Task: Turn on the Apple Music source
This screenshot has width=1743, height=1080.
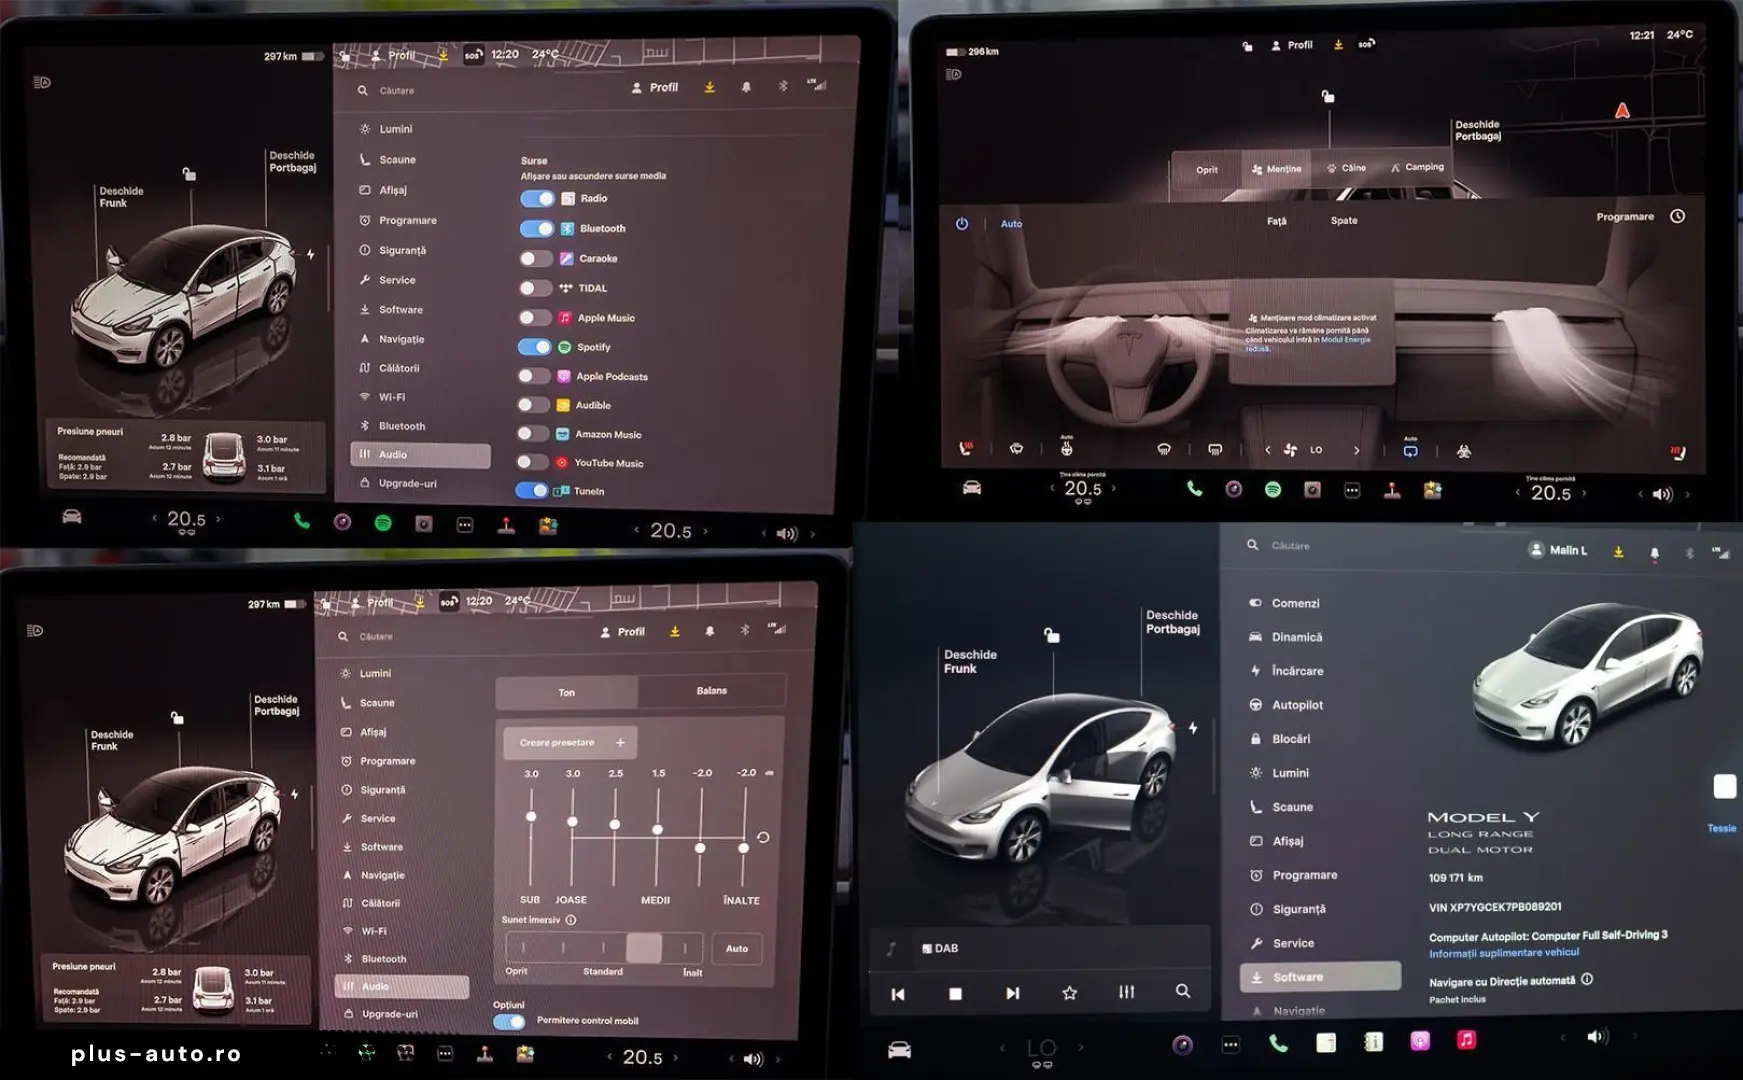Action: pyautogui.click(x=535, y=318)
